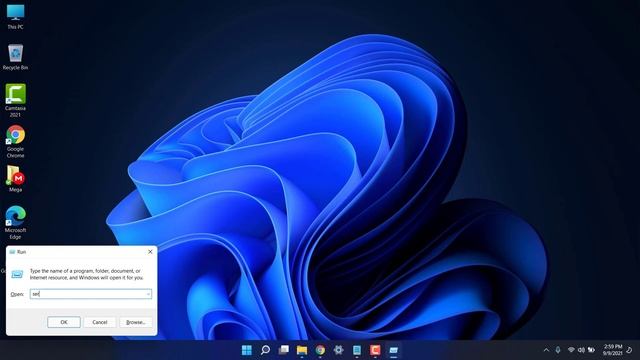Select Camtasia 2021 desktop shortcut
Image resolution: width=640 pixels, height=360 pixels.
click(16, 100)
